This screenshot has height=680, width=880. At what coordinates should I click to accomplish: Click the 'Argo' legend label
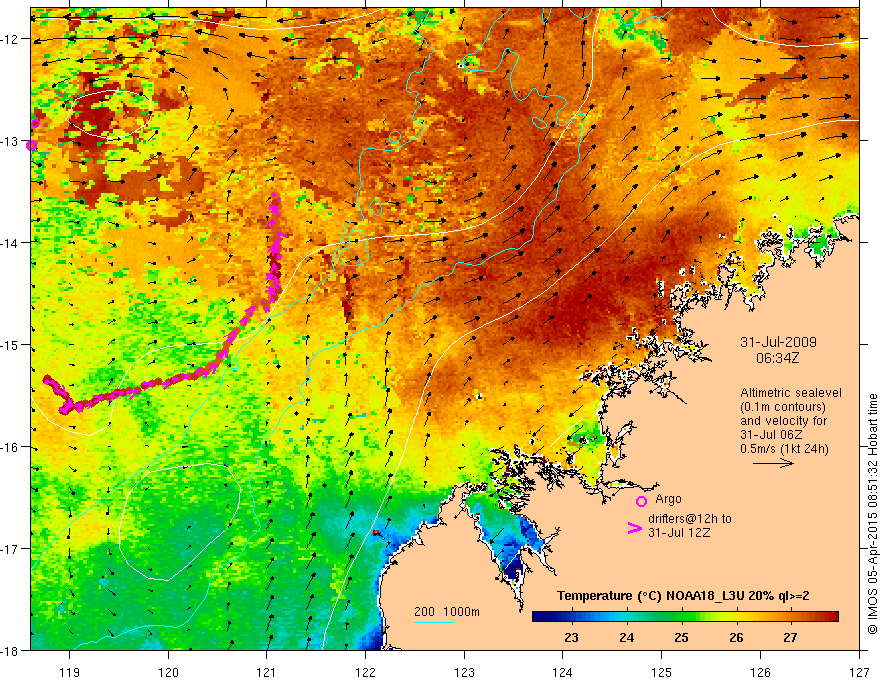668,499
